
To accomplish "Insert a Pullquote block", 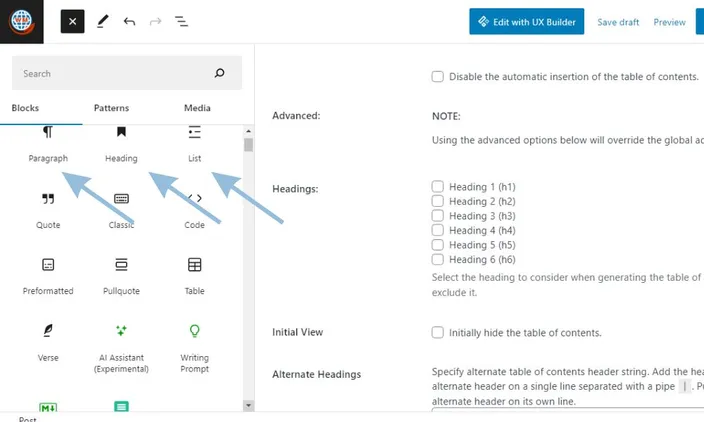I will click(121, 277).
